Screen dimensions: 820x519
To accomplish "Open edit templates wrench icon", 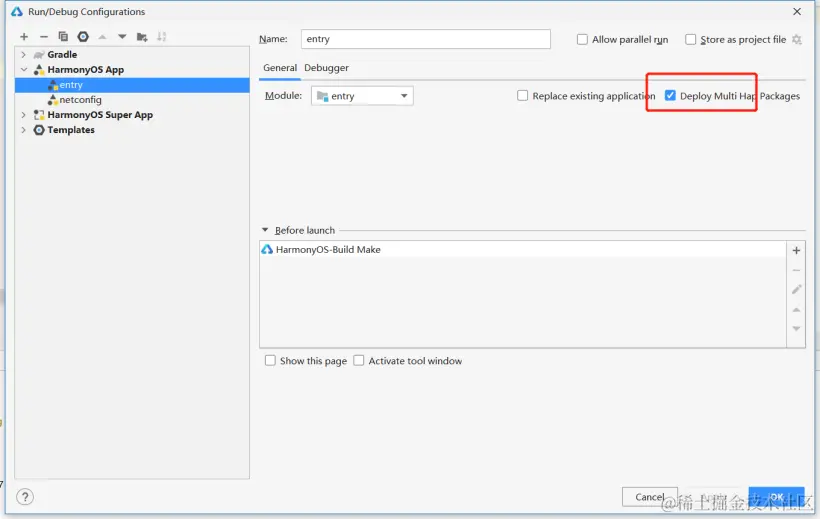I will pos(83,37).
